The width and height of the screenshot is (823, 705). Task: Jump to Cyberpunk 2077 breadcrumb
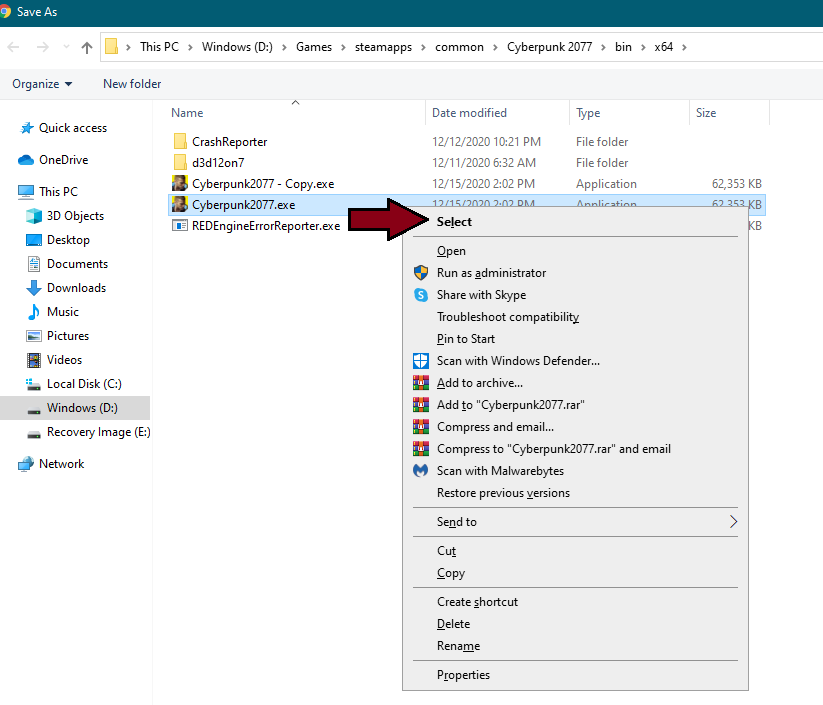tap(550, 47)
